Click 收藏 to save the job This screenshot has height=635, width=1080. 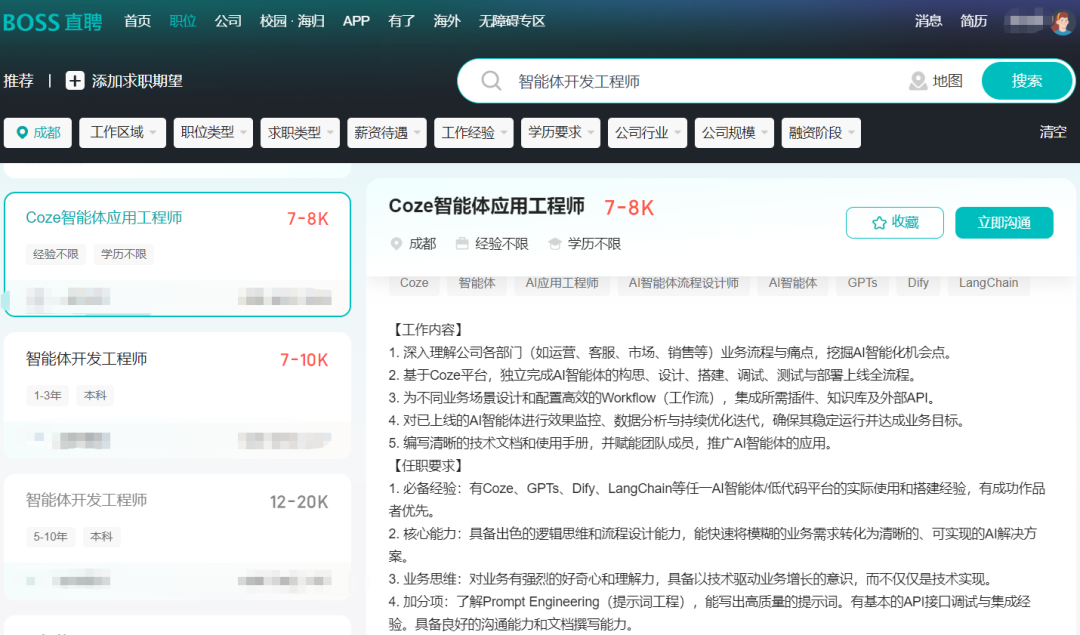point(895,222)
